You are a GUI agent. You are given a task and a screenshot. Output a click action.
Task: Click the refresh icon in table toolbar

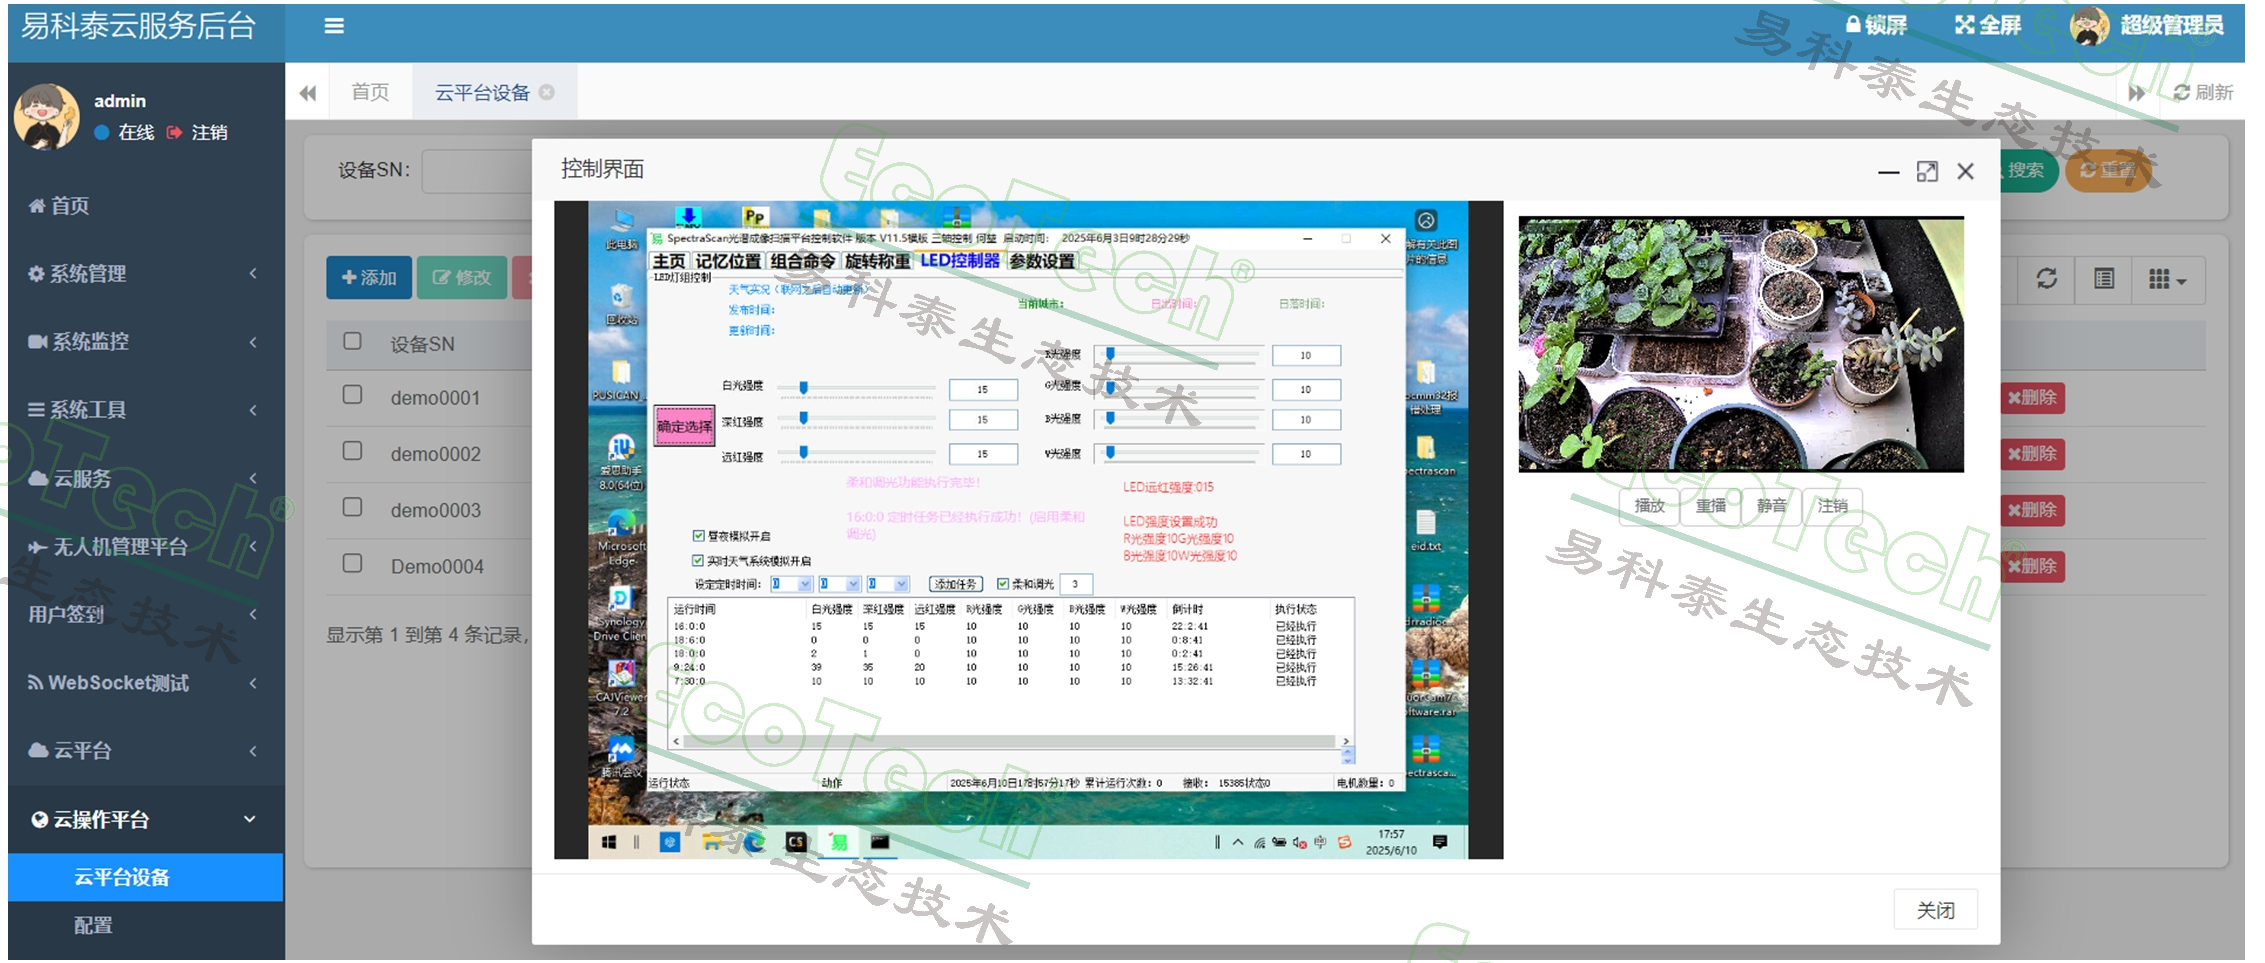[2047, 279]
